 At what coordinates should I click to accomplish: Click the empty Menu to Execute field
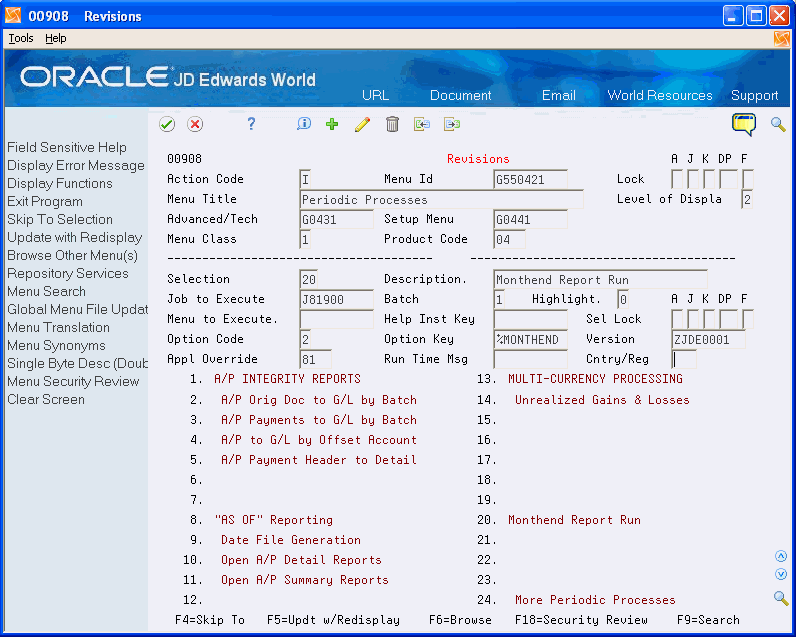pos(337,319)
